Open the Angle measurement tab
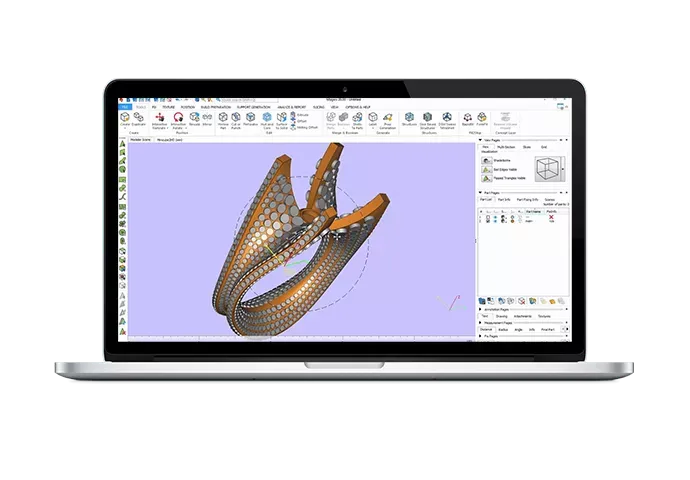This screenshot has height=480, width=690. tap(518, 330)
